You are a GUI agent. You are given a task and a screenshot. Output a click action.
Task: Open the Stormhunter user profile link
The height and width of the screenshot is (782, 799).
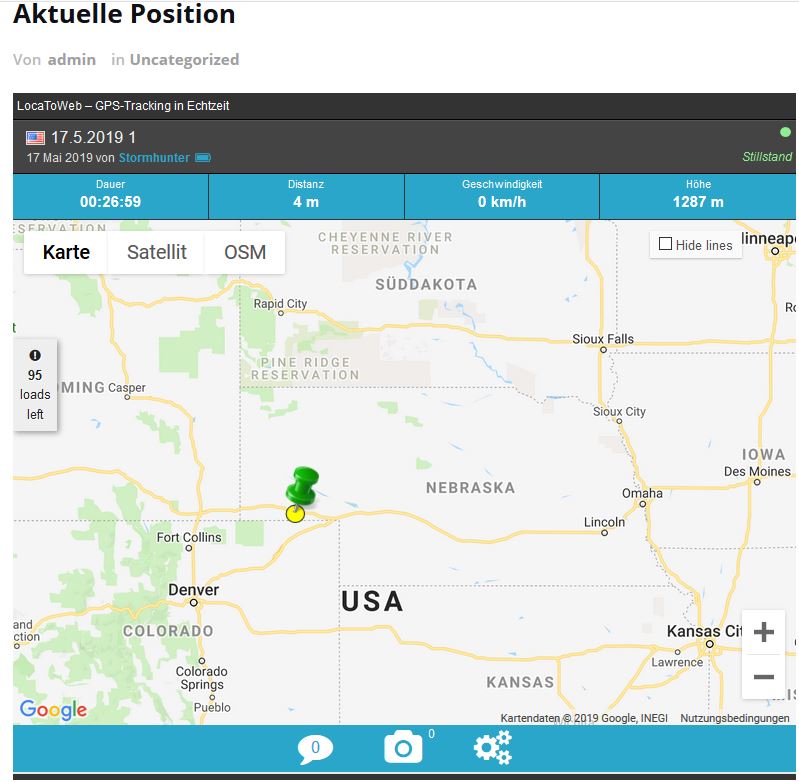[154, 157]
